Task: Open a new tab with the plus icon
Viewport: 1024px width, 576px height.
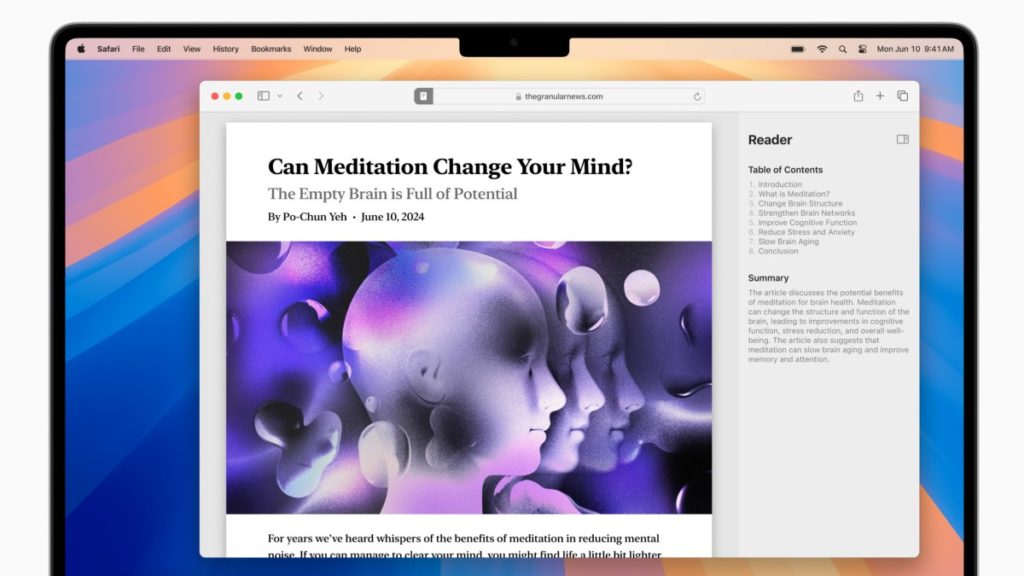Action: coord(880,96)
